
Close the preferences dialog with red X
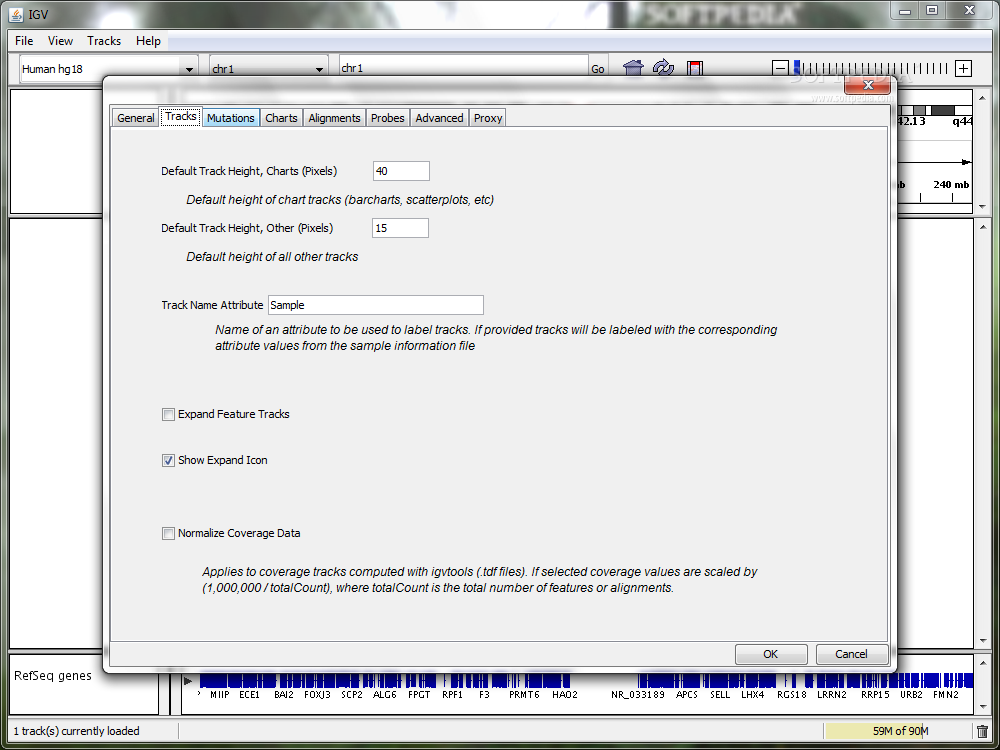pos(867,84)
